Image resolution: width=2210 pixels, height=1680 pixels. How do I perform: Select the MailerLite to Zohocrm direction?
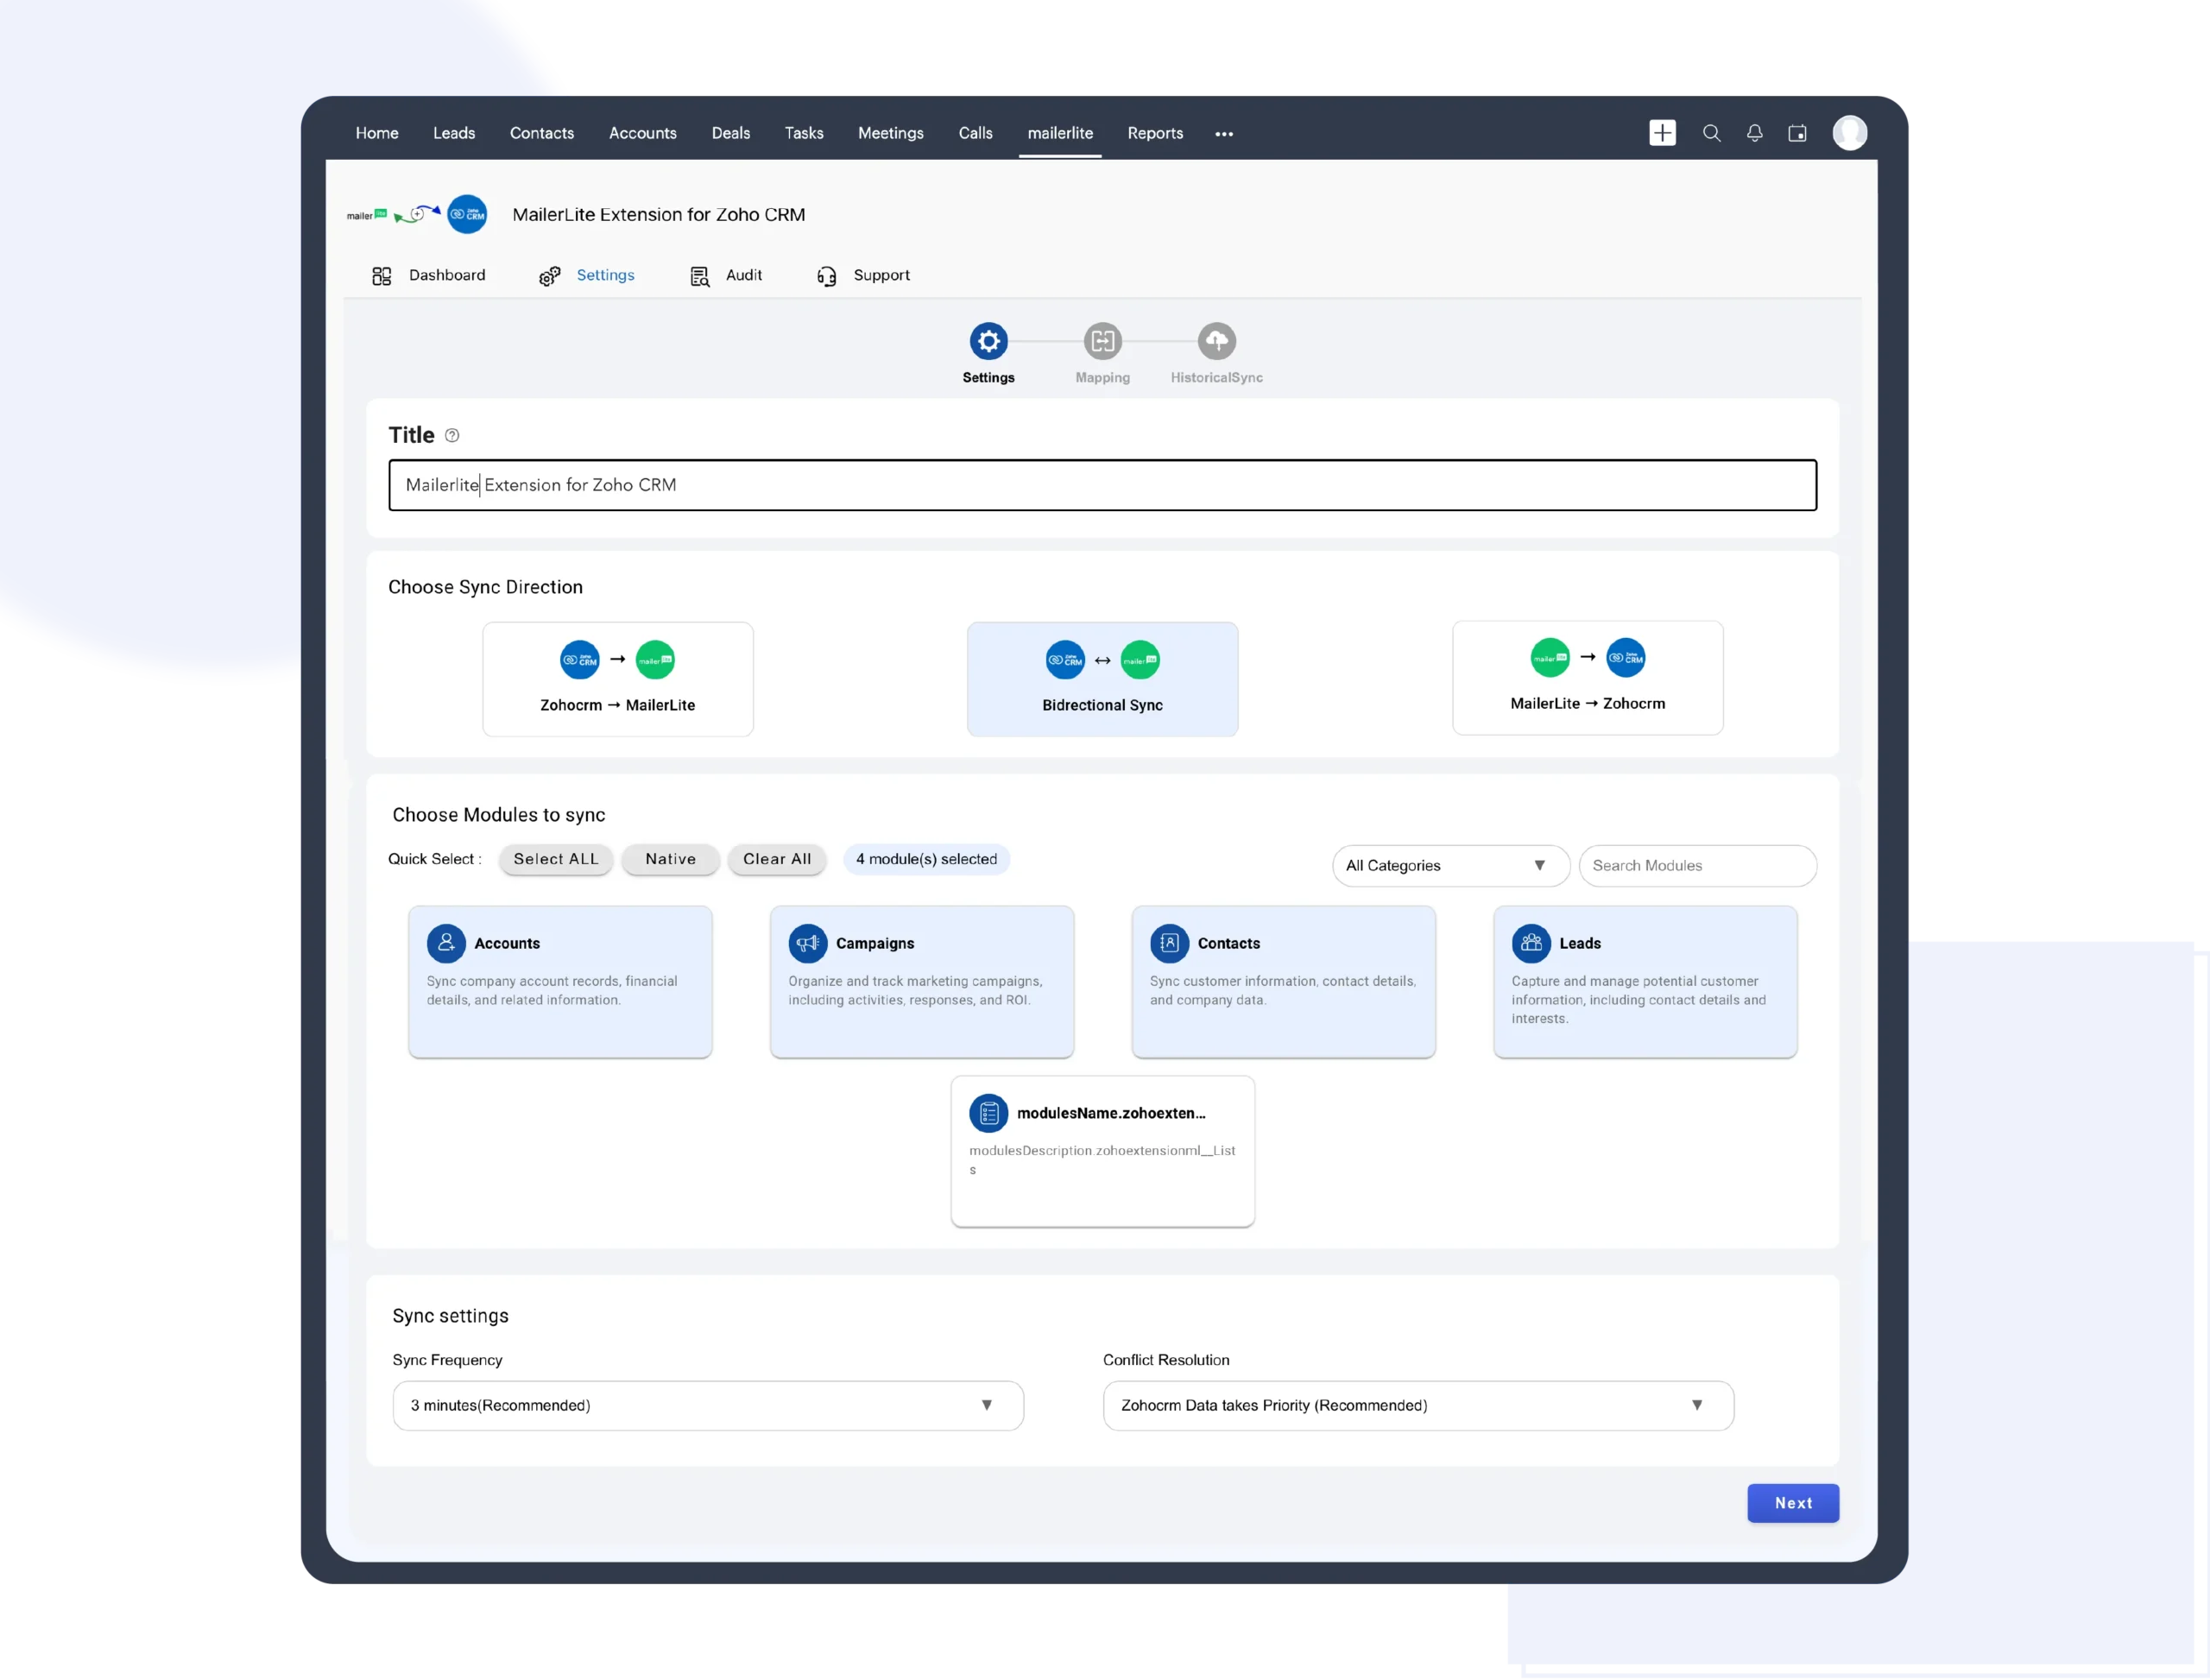[1588, 678]
